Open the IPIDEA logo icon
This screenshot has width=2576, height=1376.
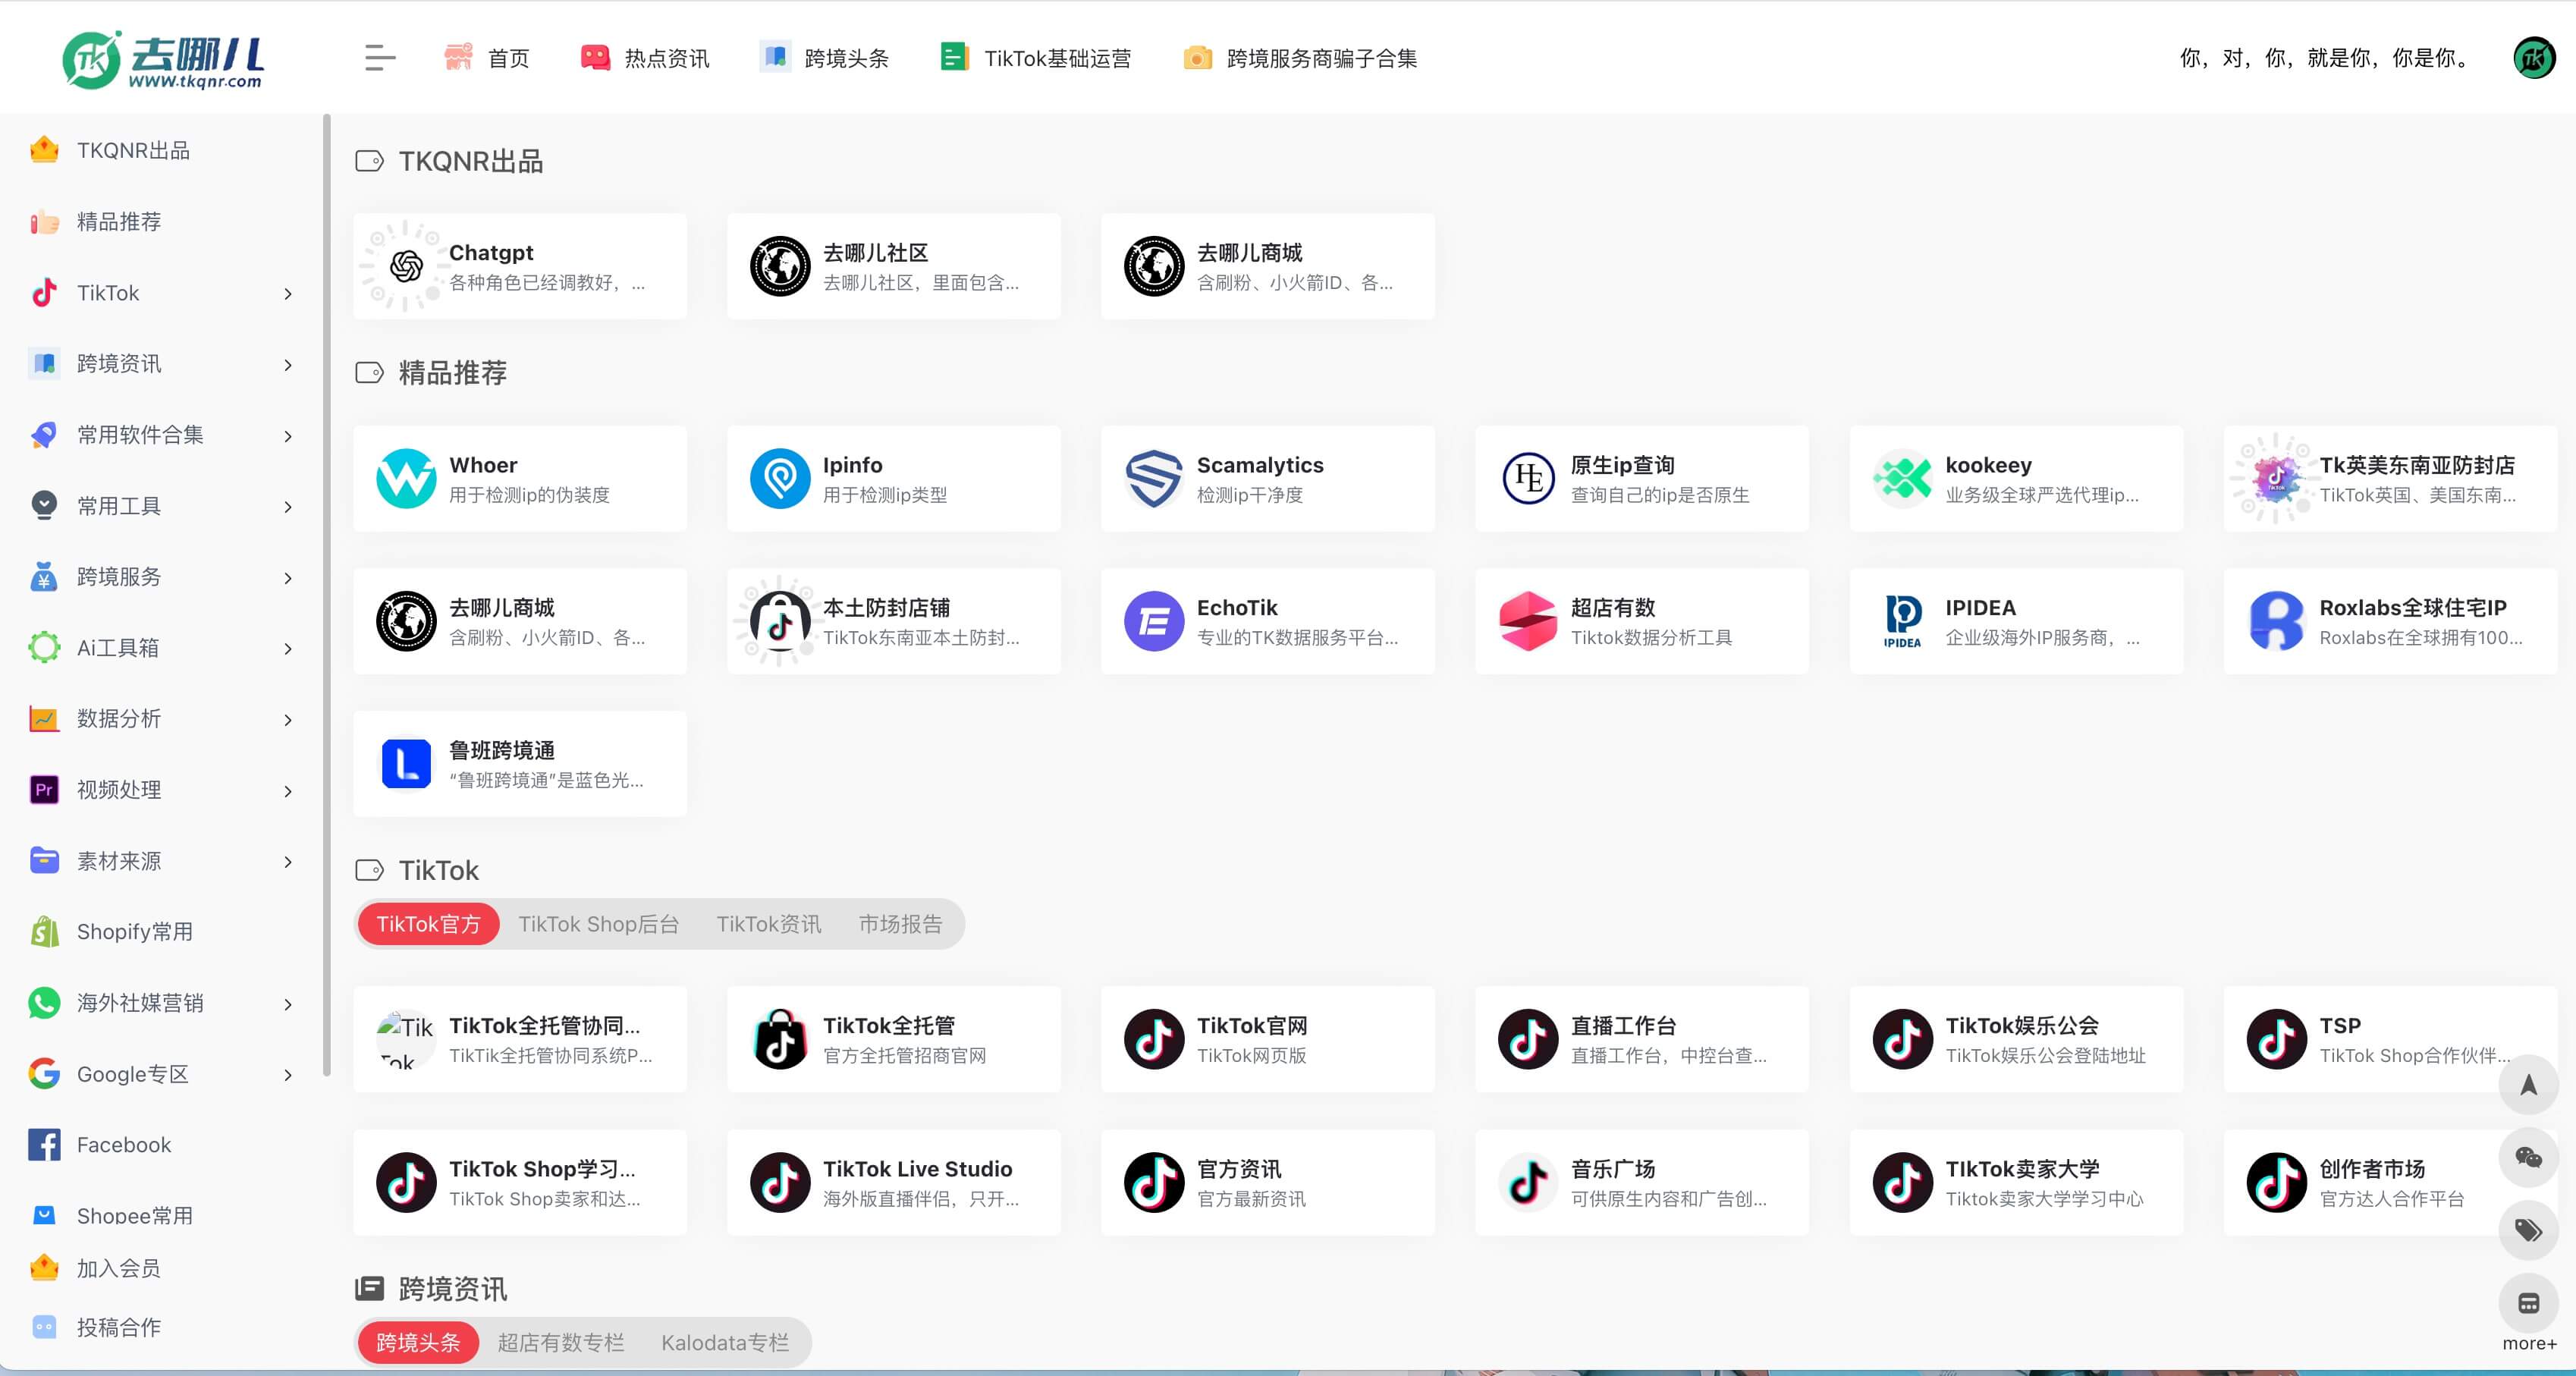point(1902,621)
